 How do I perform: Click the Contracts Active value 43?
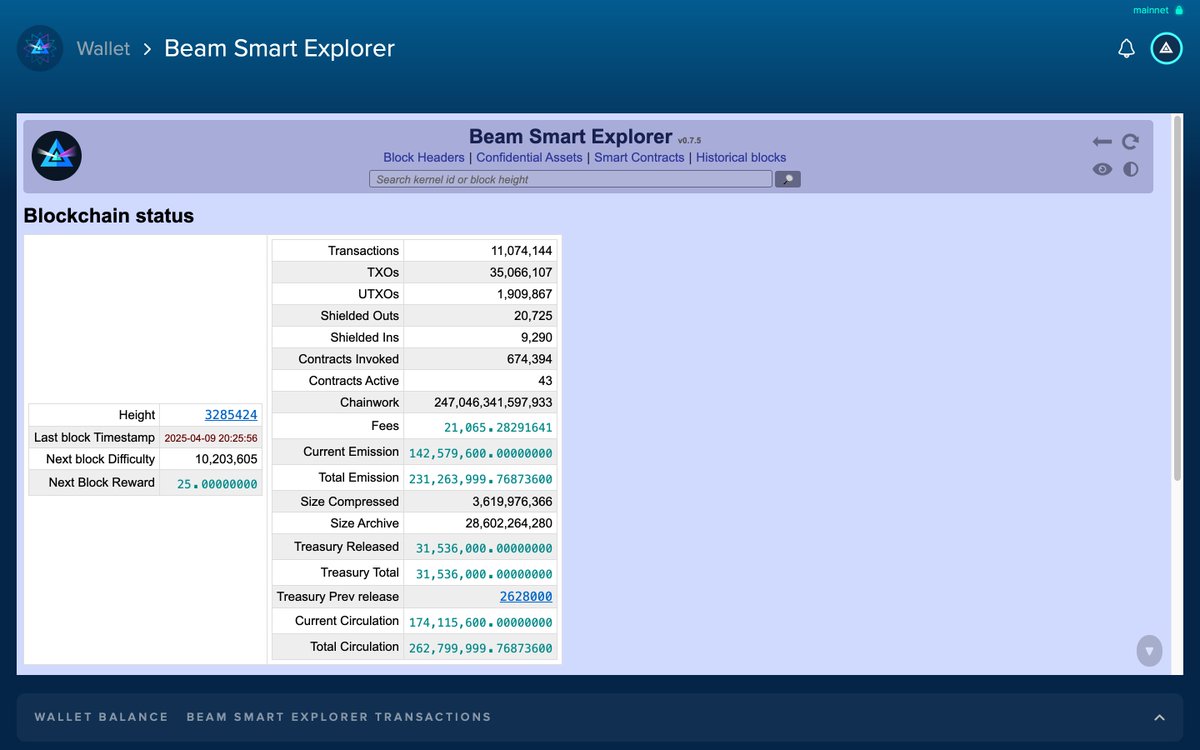point(545,381)
